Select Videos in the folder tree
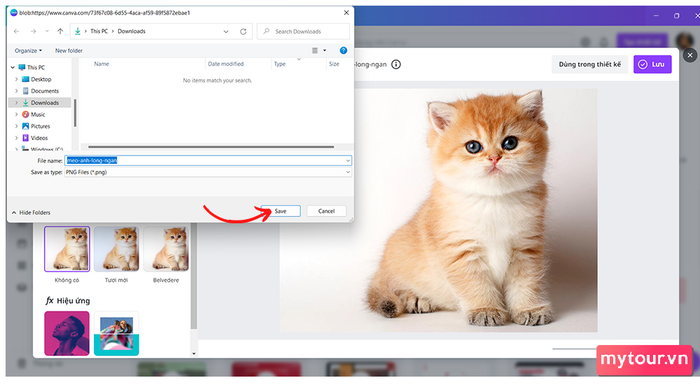Image resolution: width=700 pixels, height=385 pixels. coord(39,138)
